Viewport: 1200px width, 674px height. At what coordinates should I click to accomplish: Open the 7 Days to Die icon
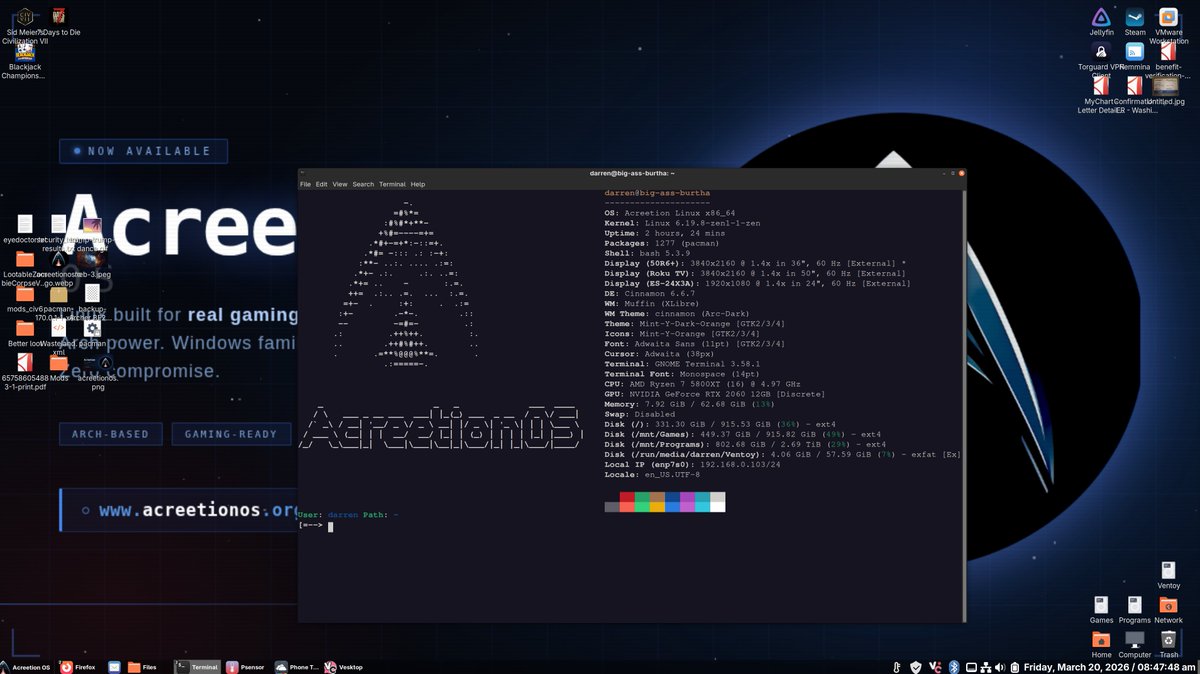[x=60, y=16]
